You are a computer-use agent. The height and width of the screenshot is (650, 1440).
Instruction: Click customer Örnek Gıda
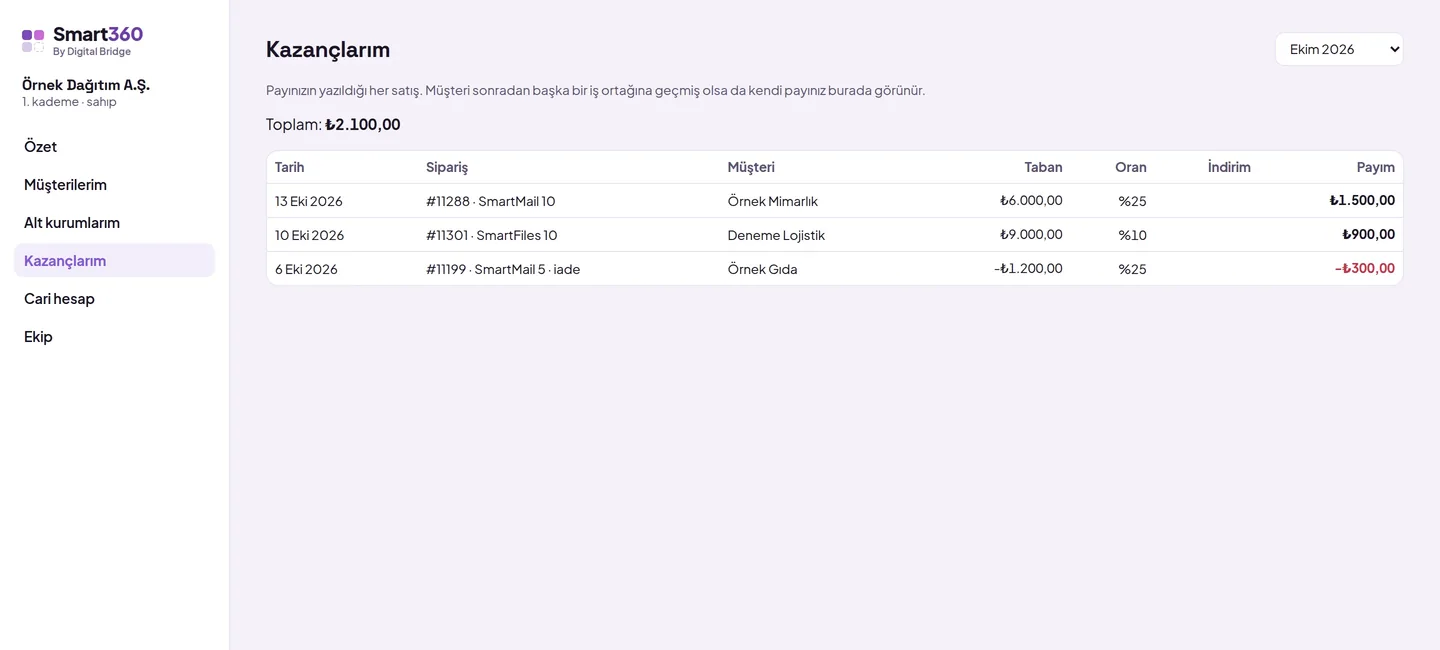(763, 269)
